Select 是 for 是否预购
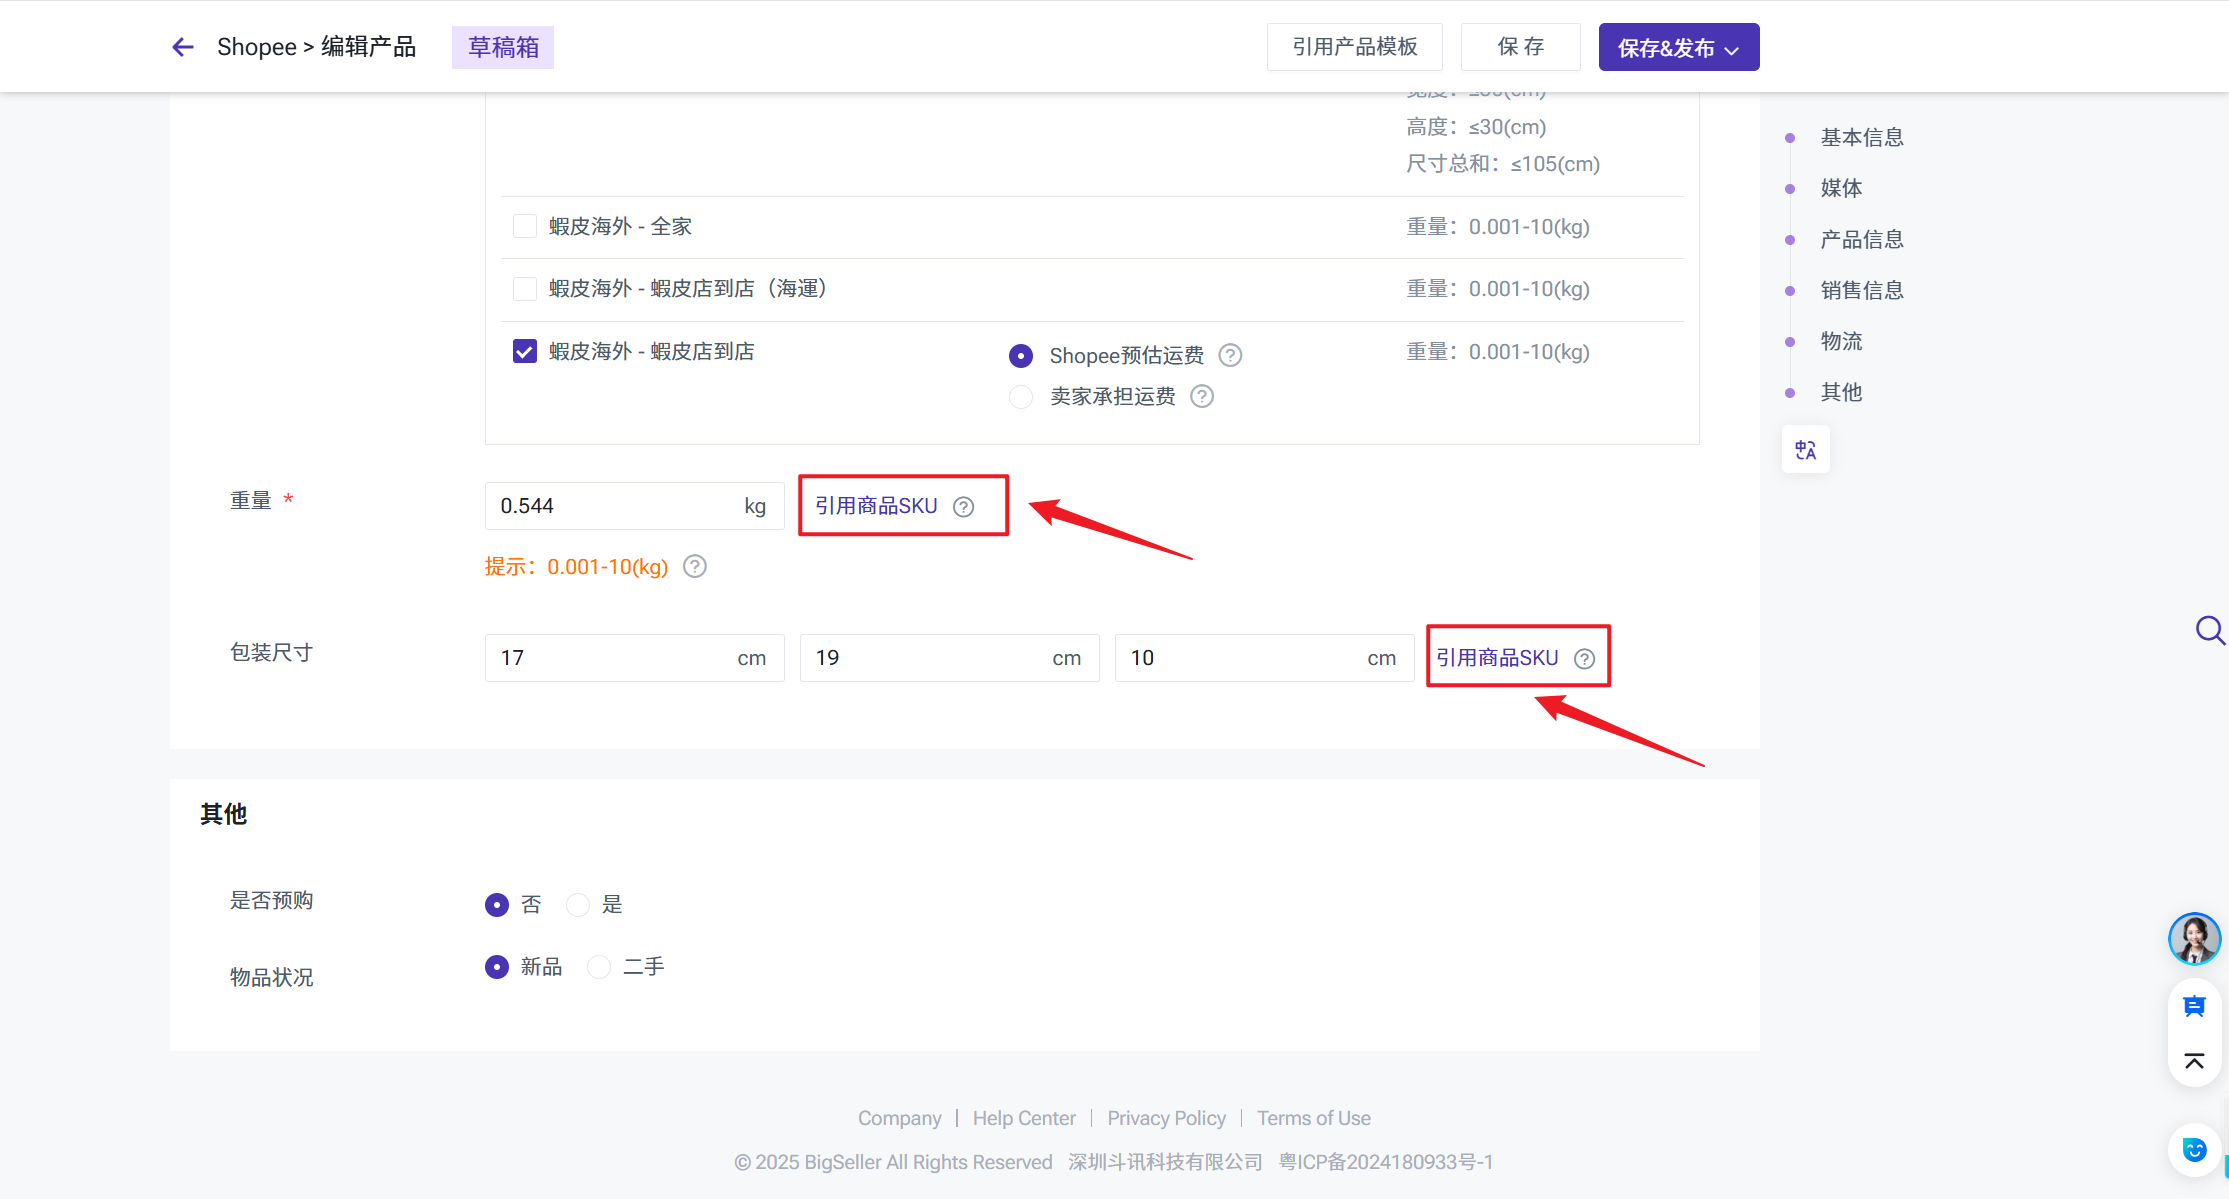The height and width of the screenshot is (1199, 2229). [x=578, y=905]
